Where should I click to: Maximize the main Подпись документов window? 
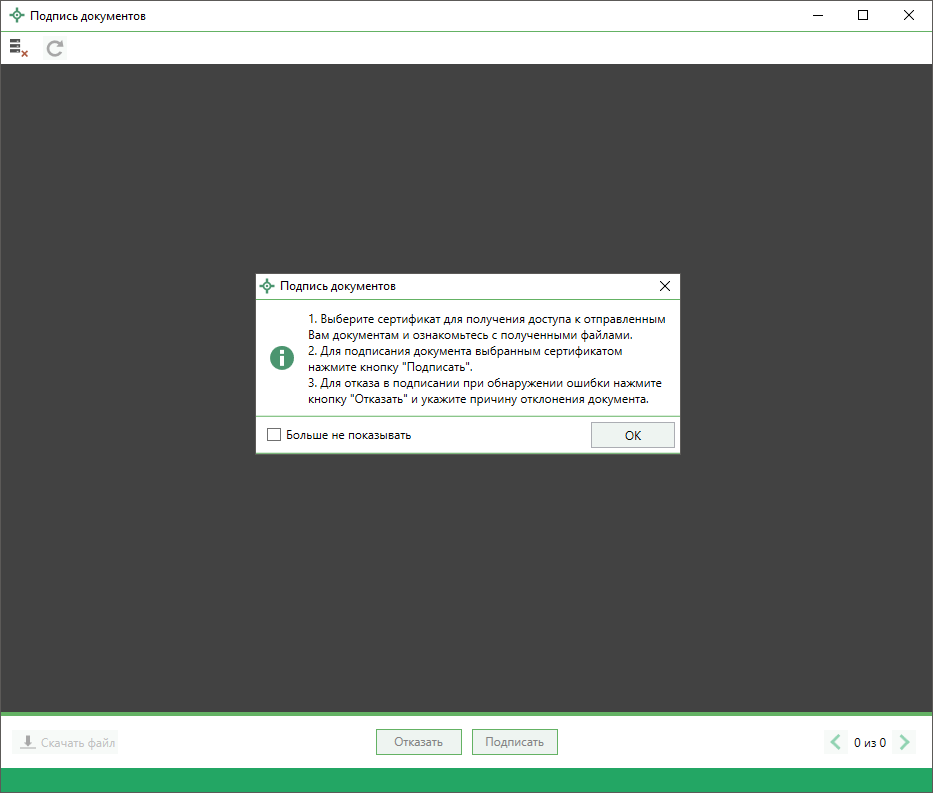coord(863,16)
